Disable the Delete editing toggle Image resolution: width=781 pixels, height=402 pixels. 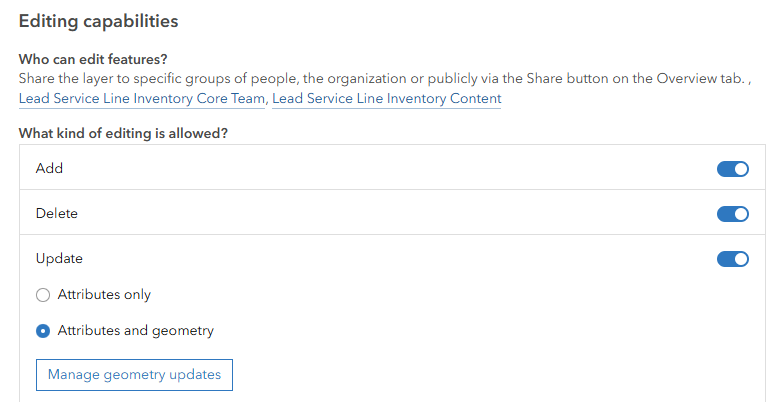pyautogui.click(x=732, y=214)
